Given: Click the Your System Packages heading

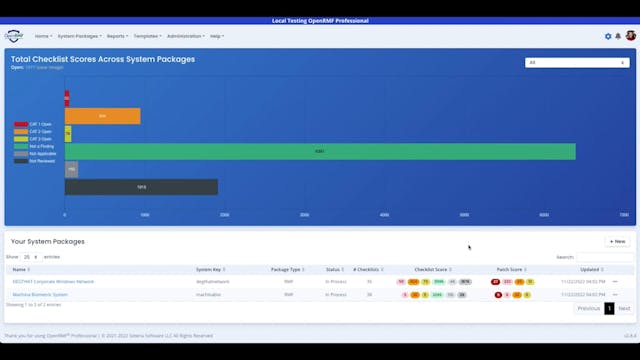Looking at the screenshot, I should [x=48, y=242].
